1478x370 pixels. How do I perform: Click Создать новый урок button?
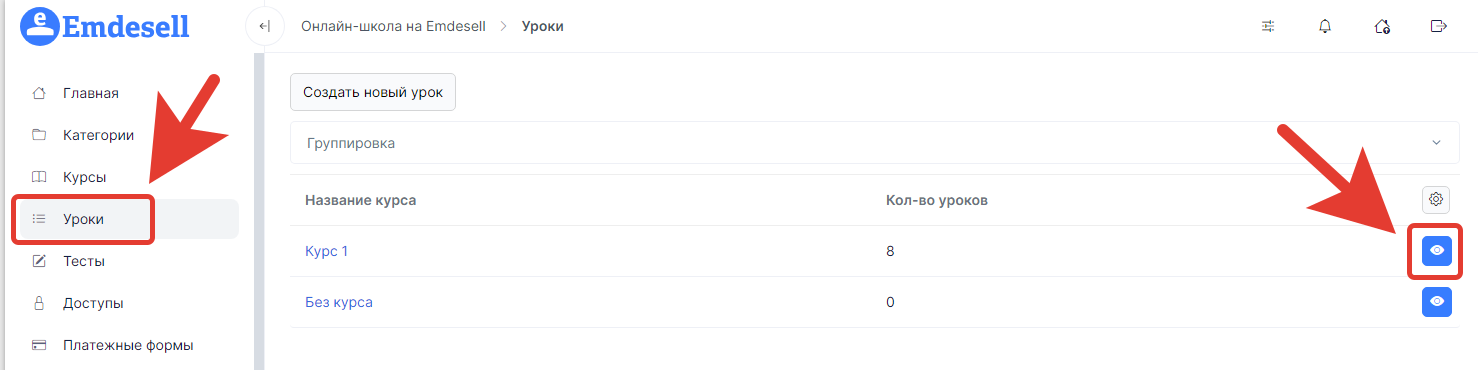tap(373, 91)
